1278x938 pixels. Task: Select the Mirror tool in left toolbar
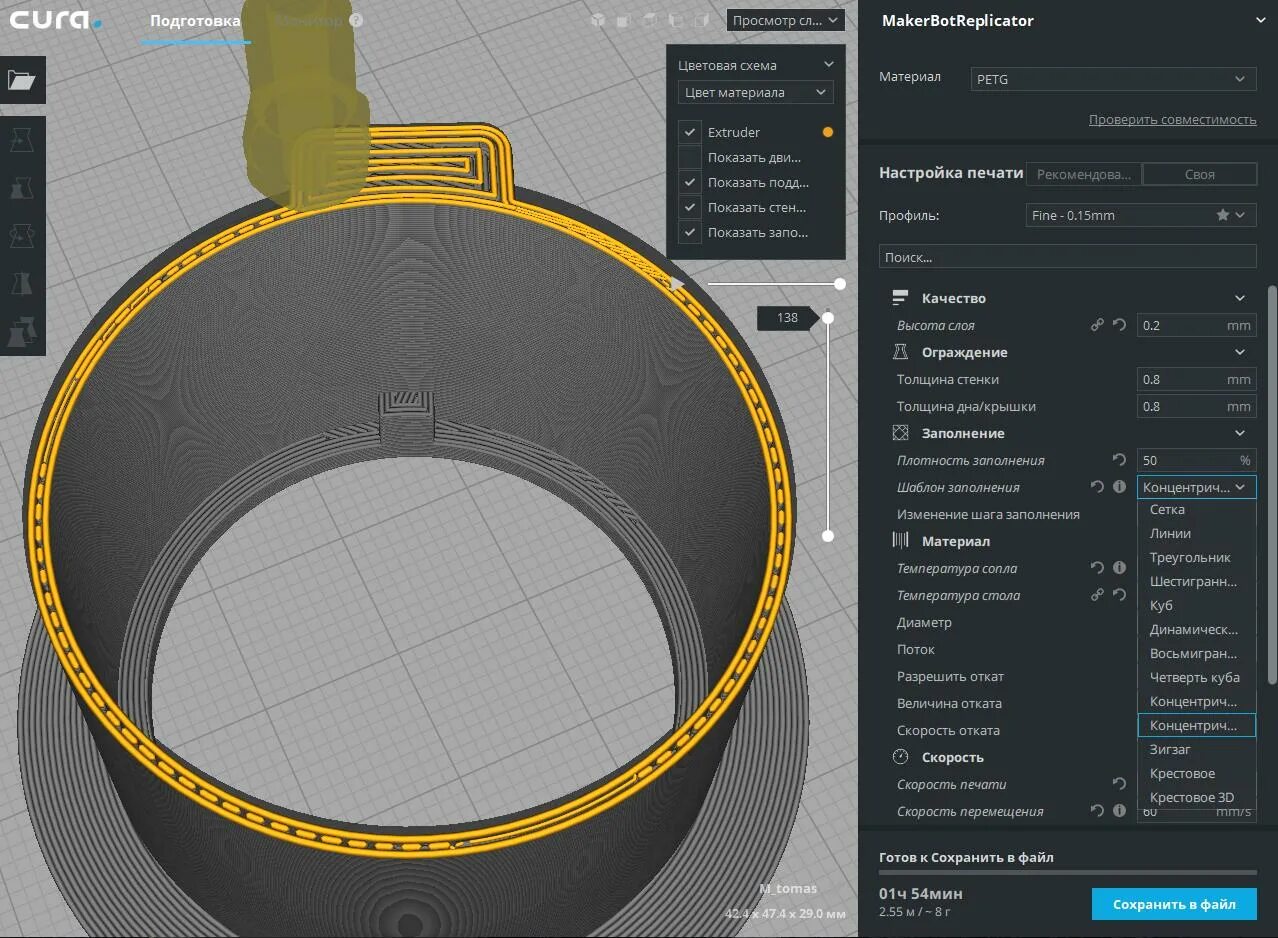tap(22, 283)
